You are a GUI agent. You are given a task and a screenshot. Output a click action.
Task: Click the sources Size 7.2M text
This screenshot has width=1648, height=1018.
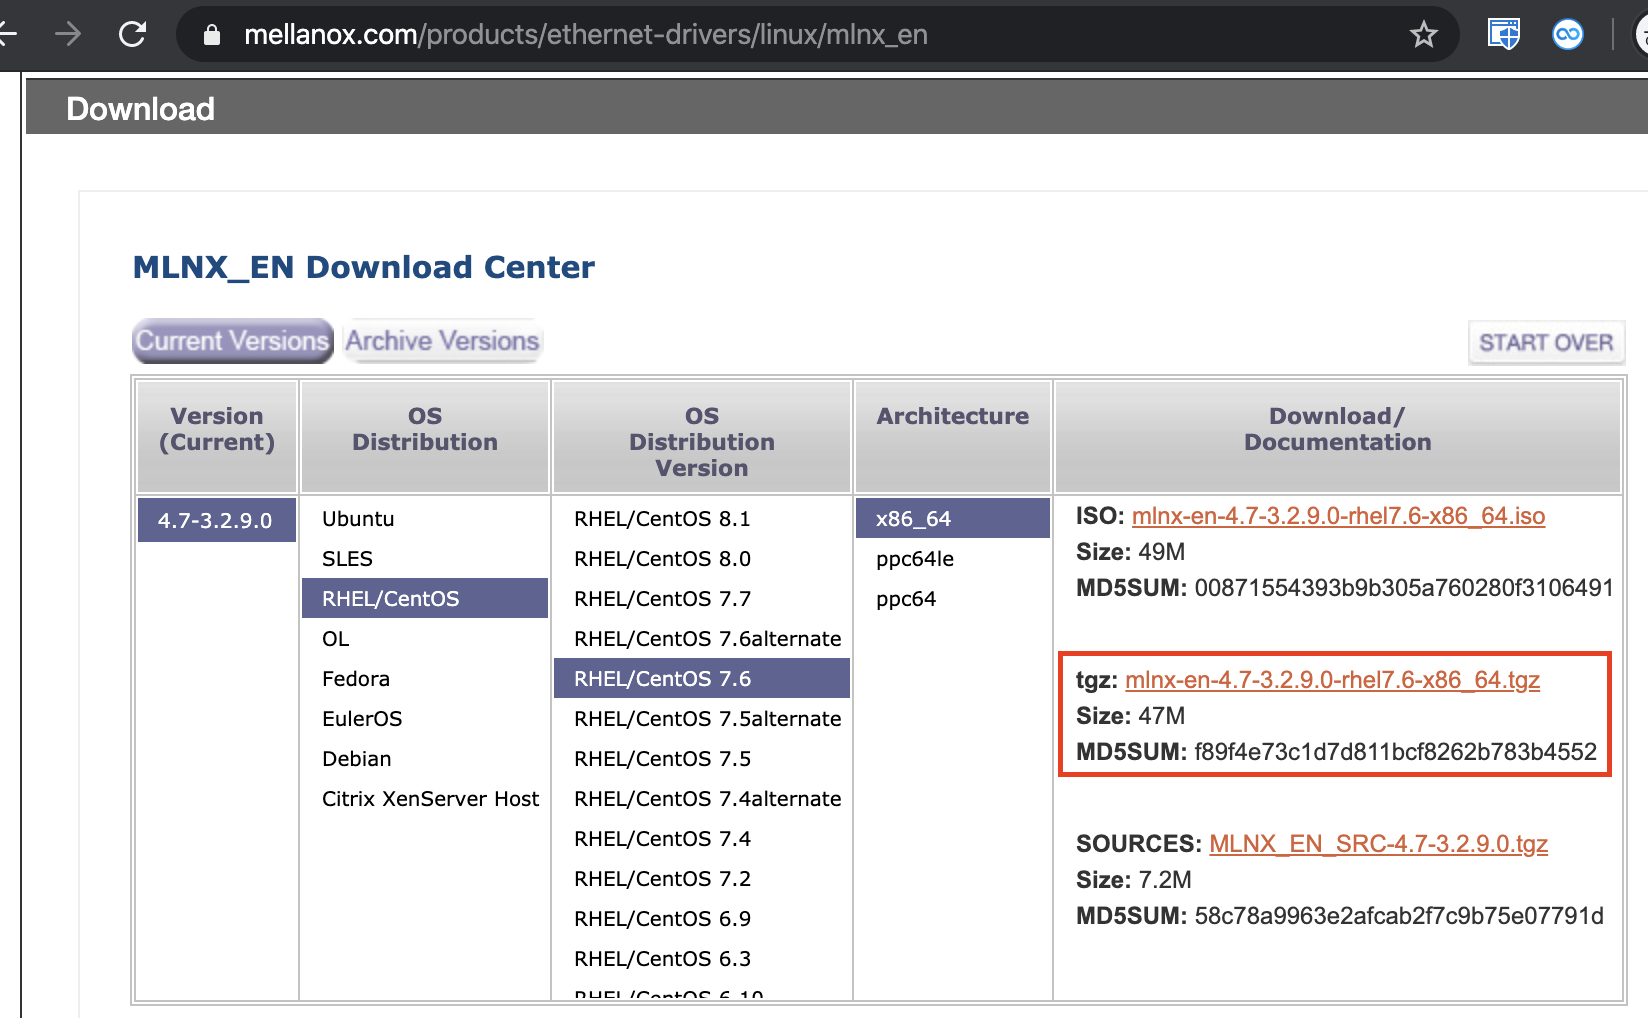click(1134, 880)
